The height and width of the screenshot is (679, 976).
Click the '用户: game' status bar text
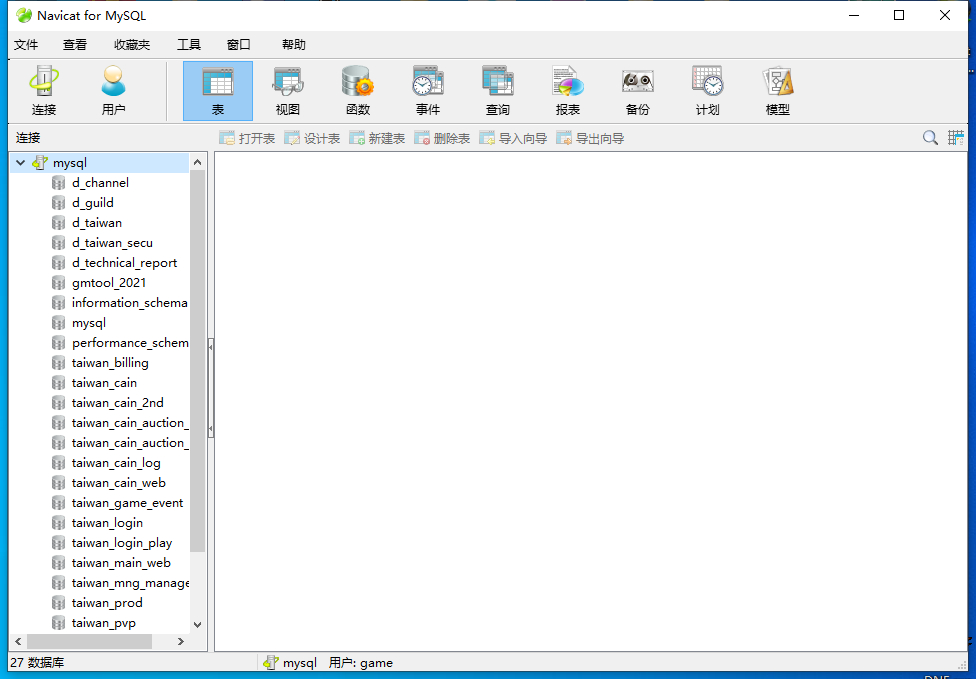coord(360,663)
